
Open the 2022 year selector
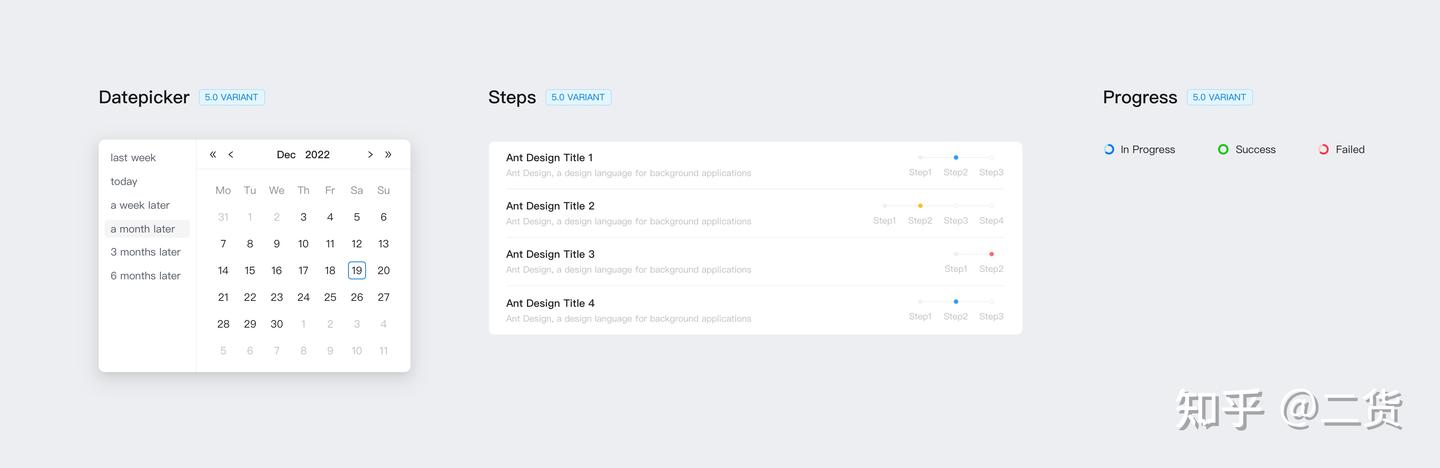[x=317, y=155]
